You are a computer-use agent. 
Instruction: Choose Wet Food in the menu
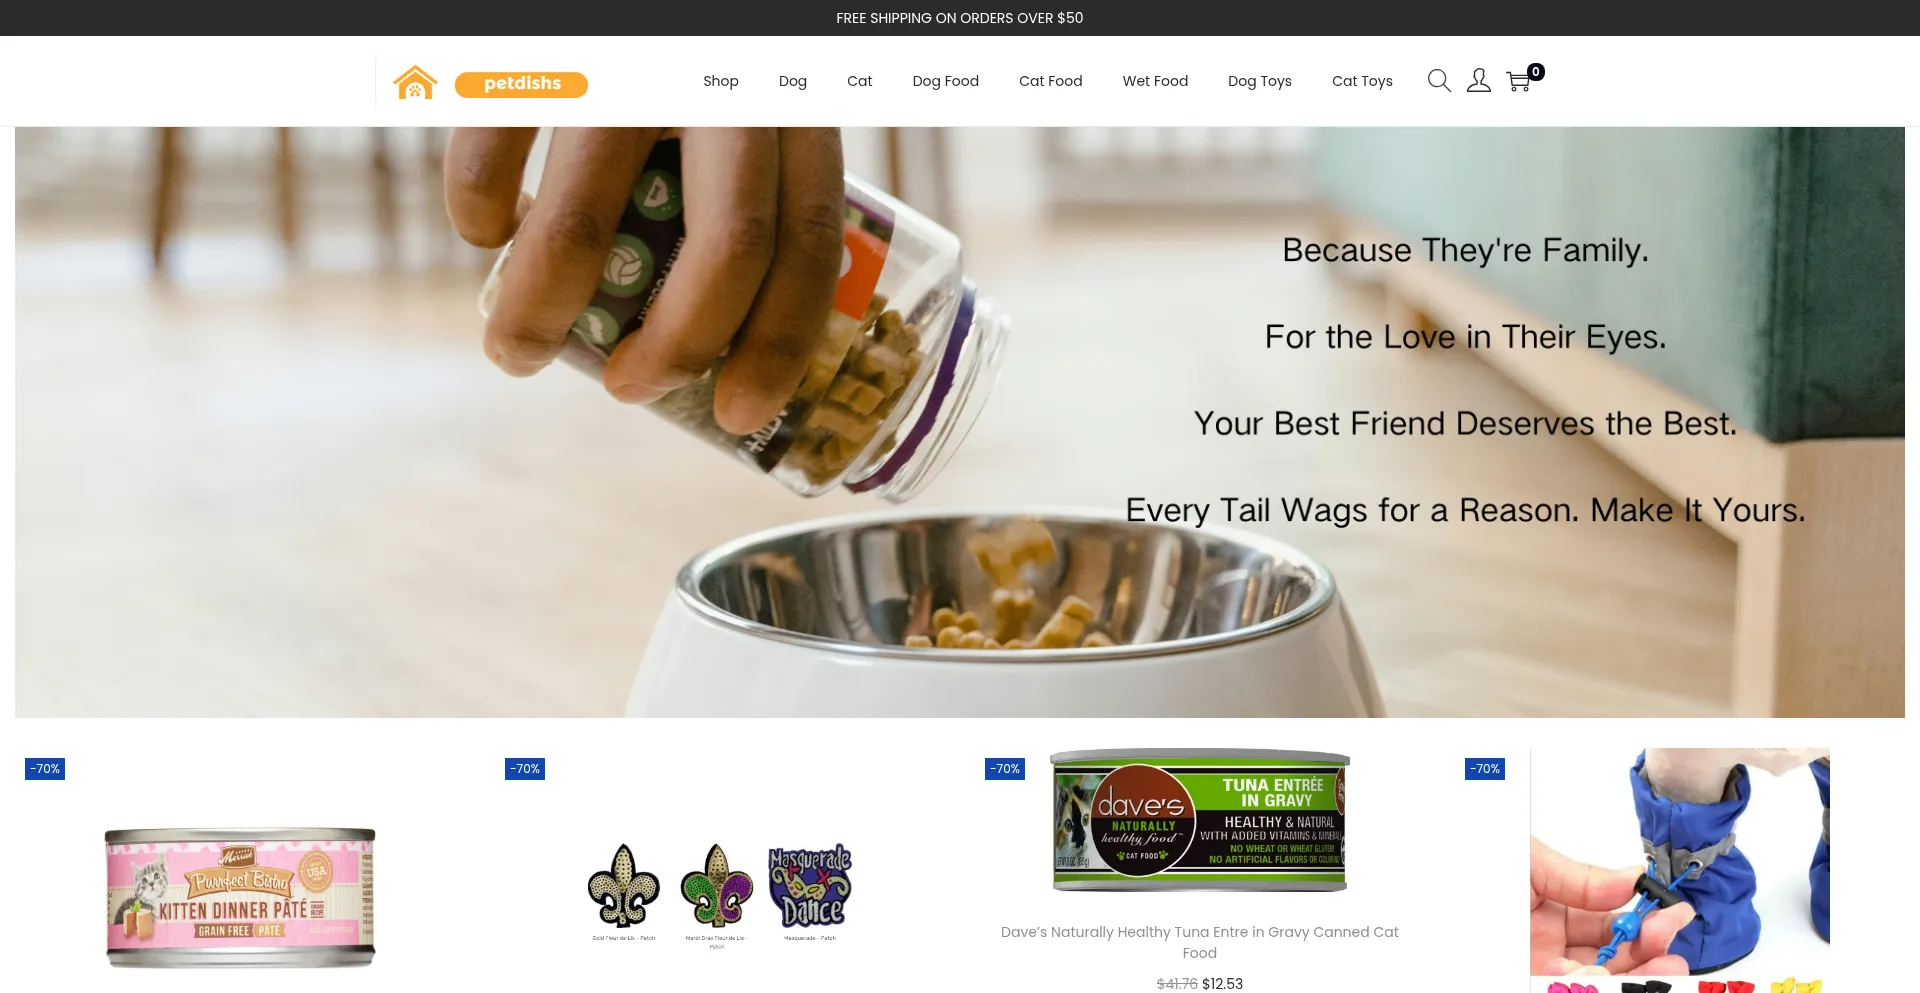[1155, 81]
